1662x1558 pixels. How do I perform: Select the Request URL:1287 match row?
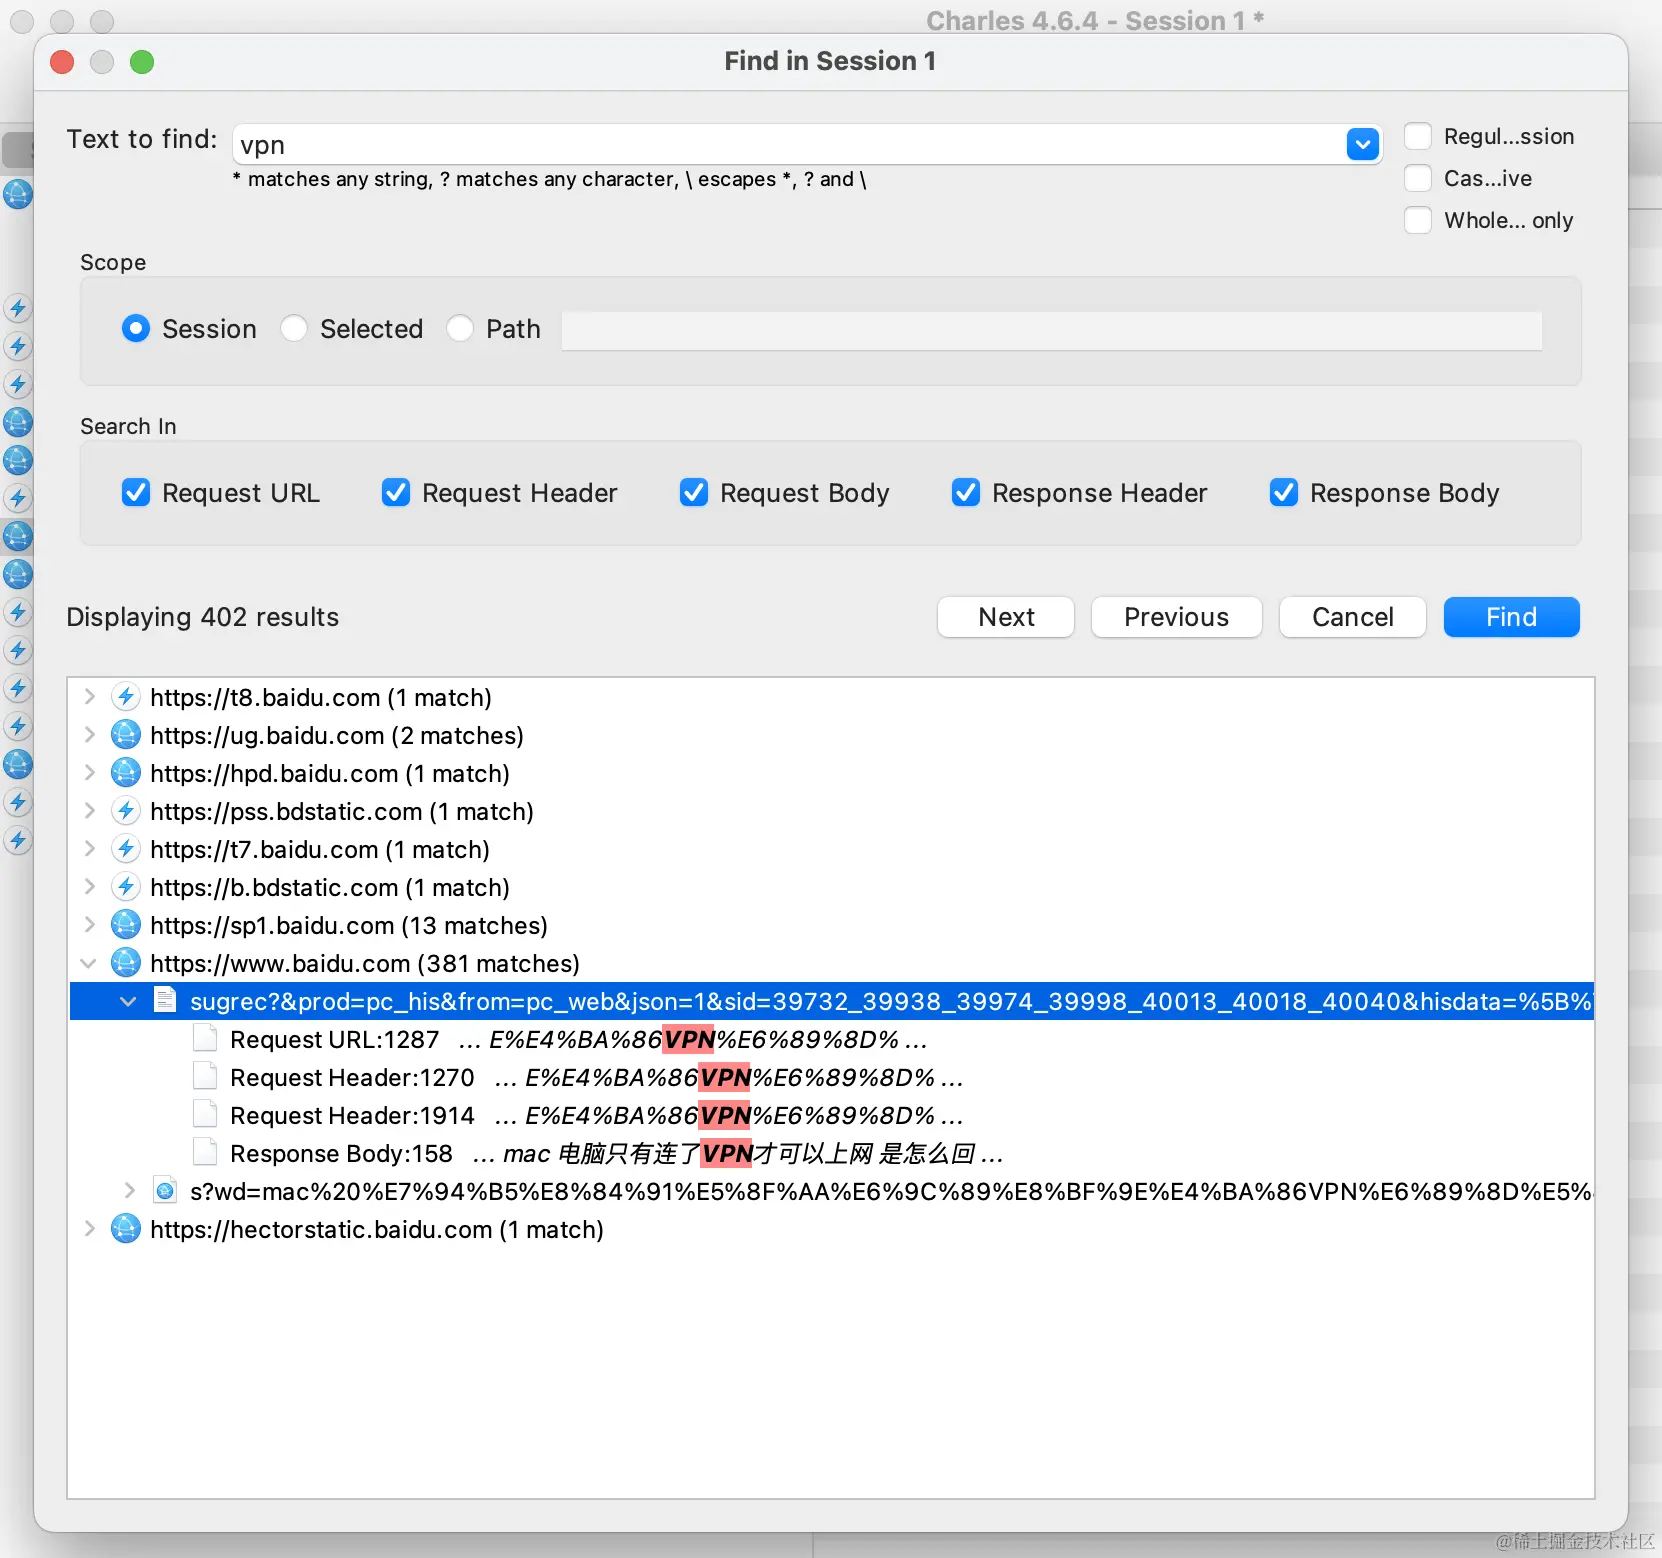[832, 1039]
